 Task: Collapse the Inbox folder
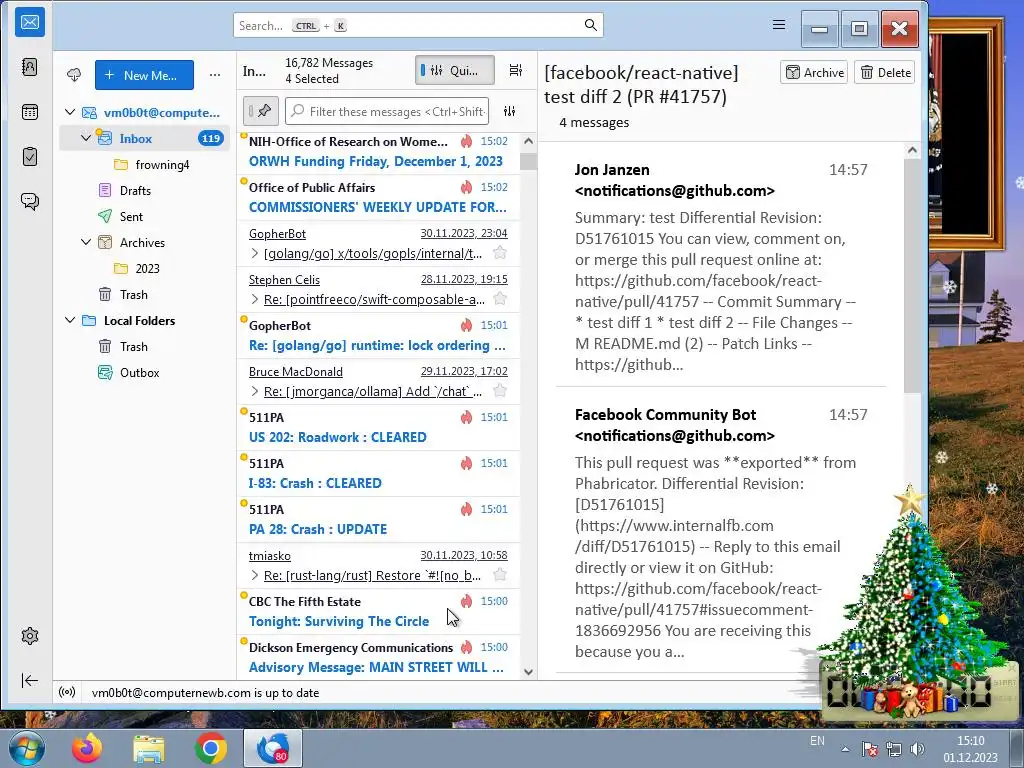pyautogui.click(x=86, y=138)
